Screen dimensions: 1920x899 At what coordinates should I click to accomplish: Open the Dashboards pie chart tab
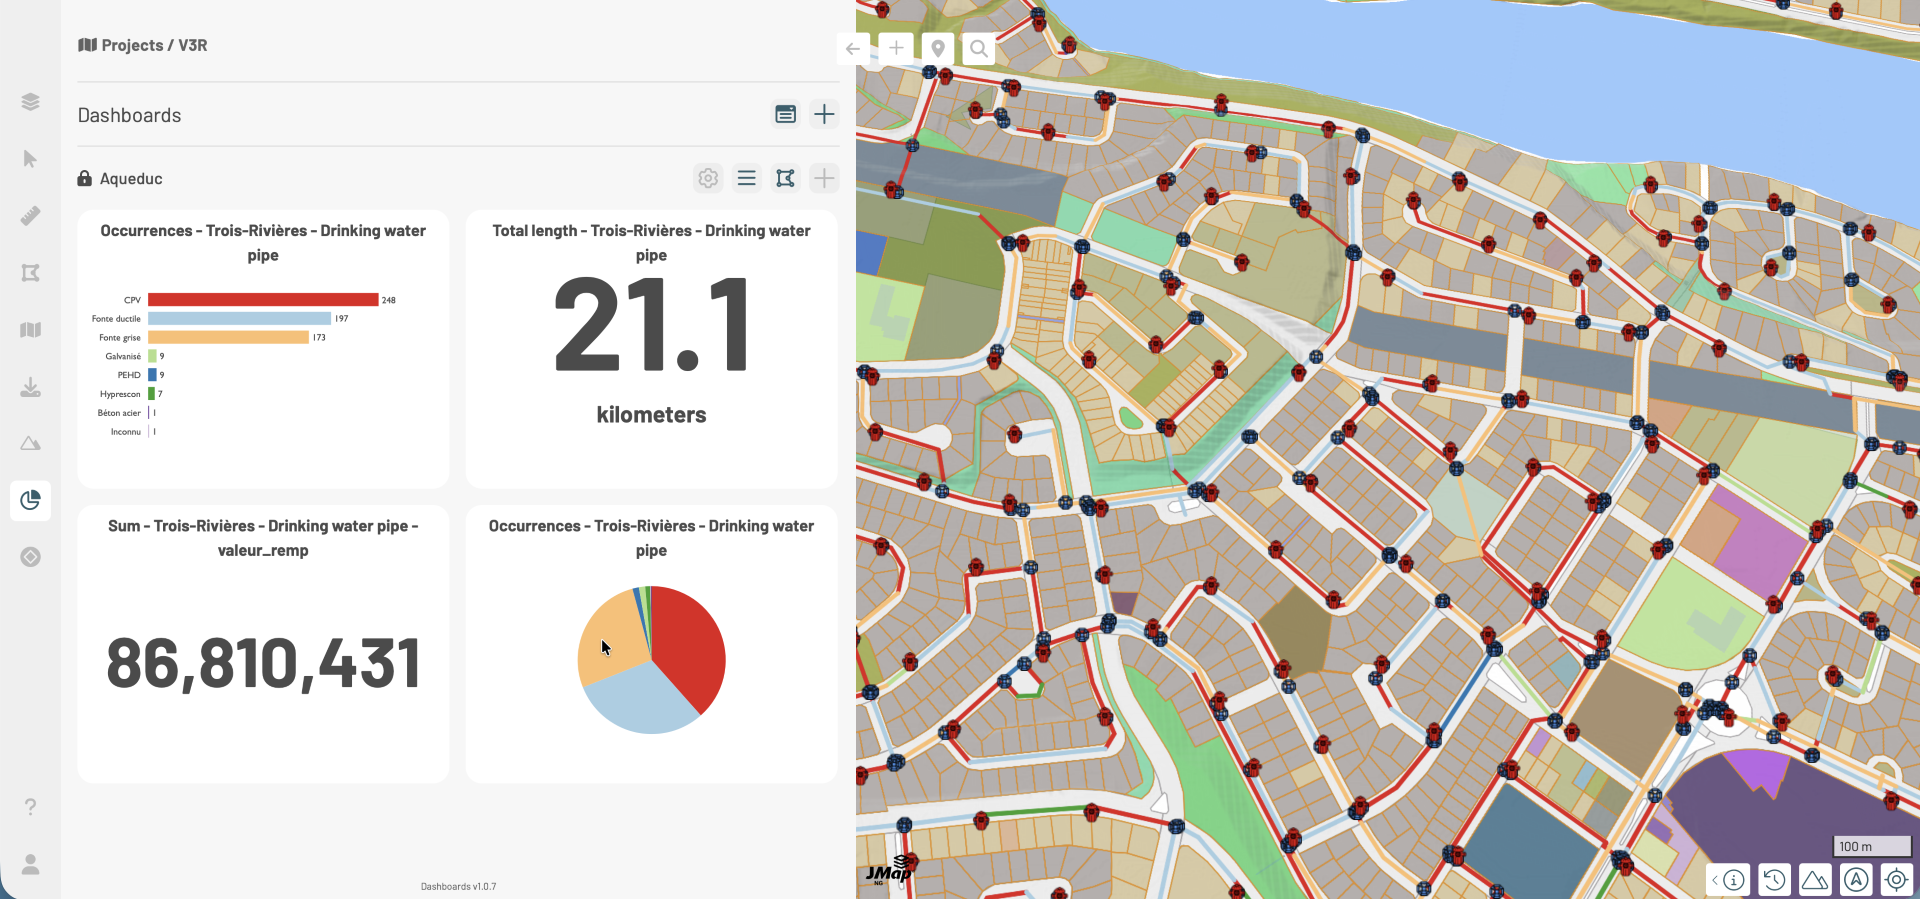coord(30,500)
